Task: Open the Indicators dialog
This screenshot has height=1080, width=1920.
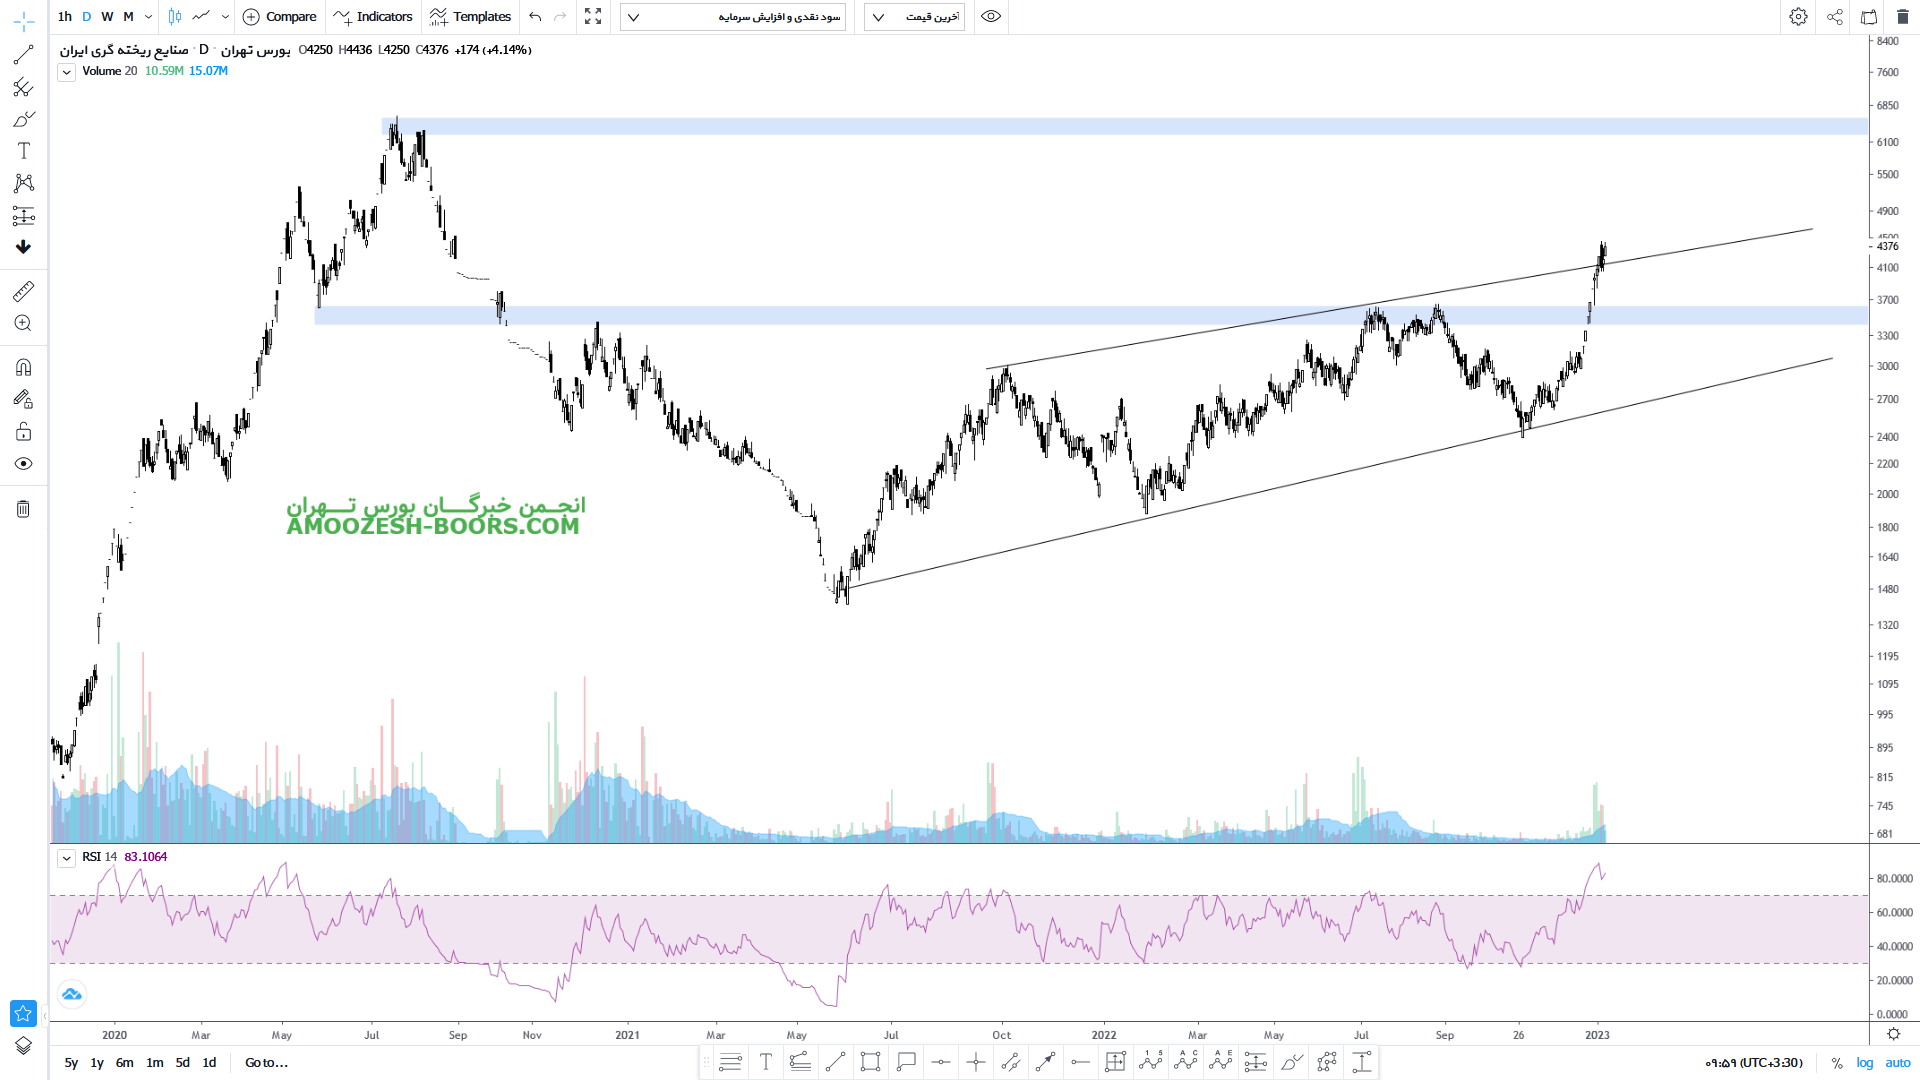Action: pyautogui.click(x=373, y=17)
